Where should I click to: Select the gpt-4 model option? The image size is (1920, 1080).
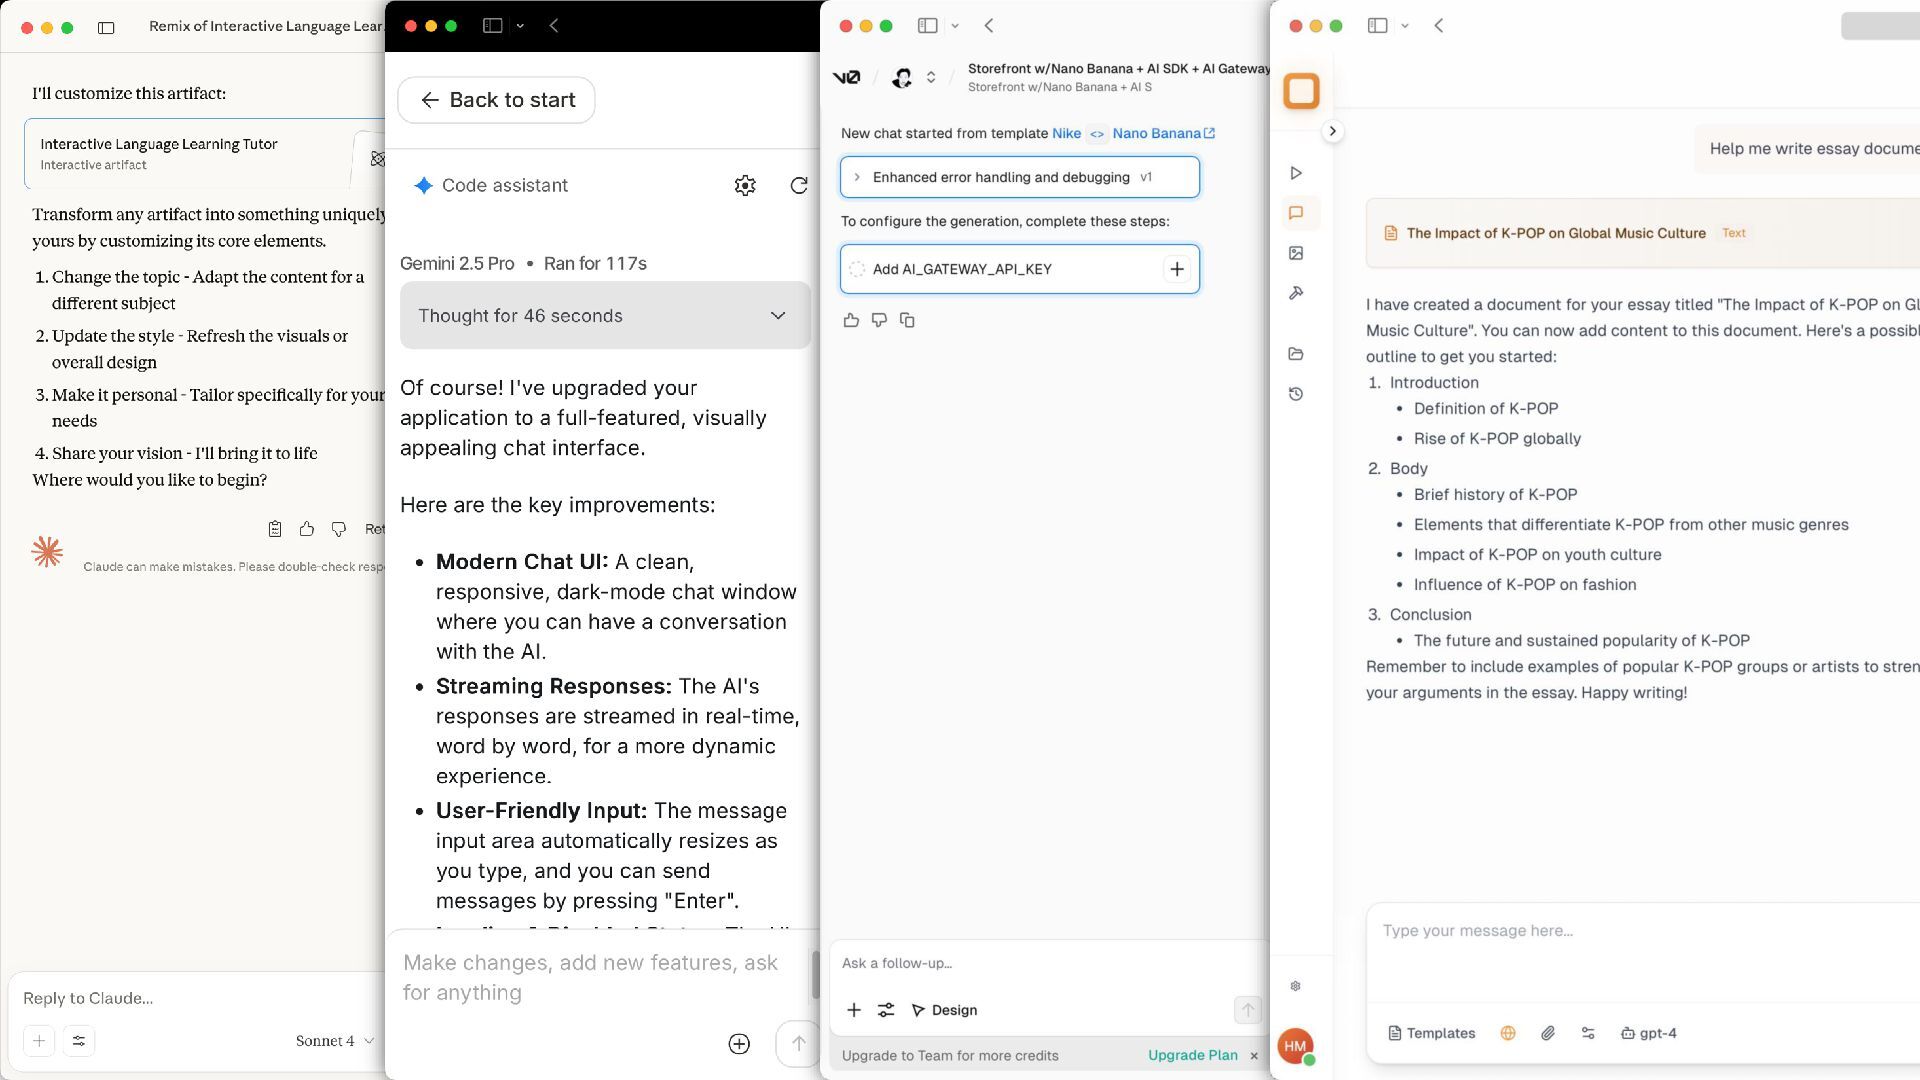click(x=1648, y=1033)
